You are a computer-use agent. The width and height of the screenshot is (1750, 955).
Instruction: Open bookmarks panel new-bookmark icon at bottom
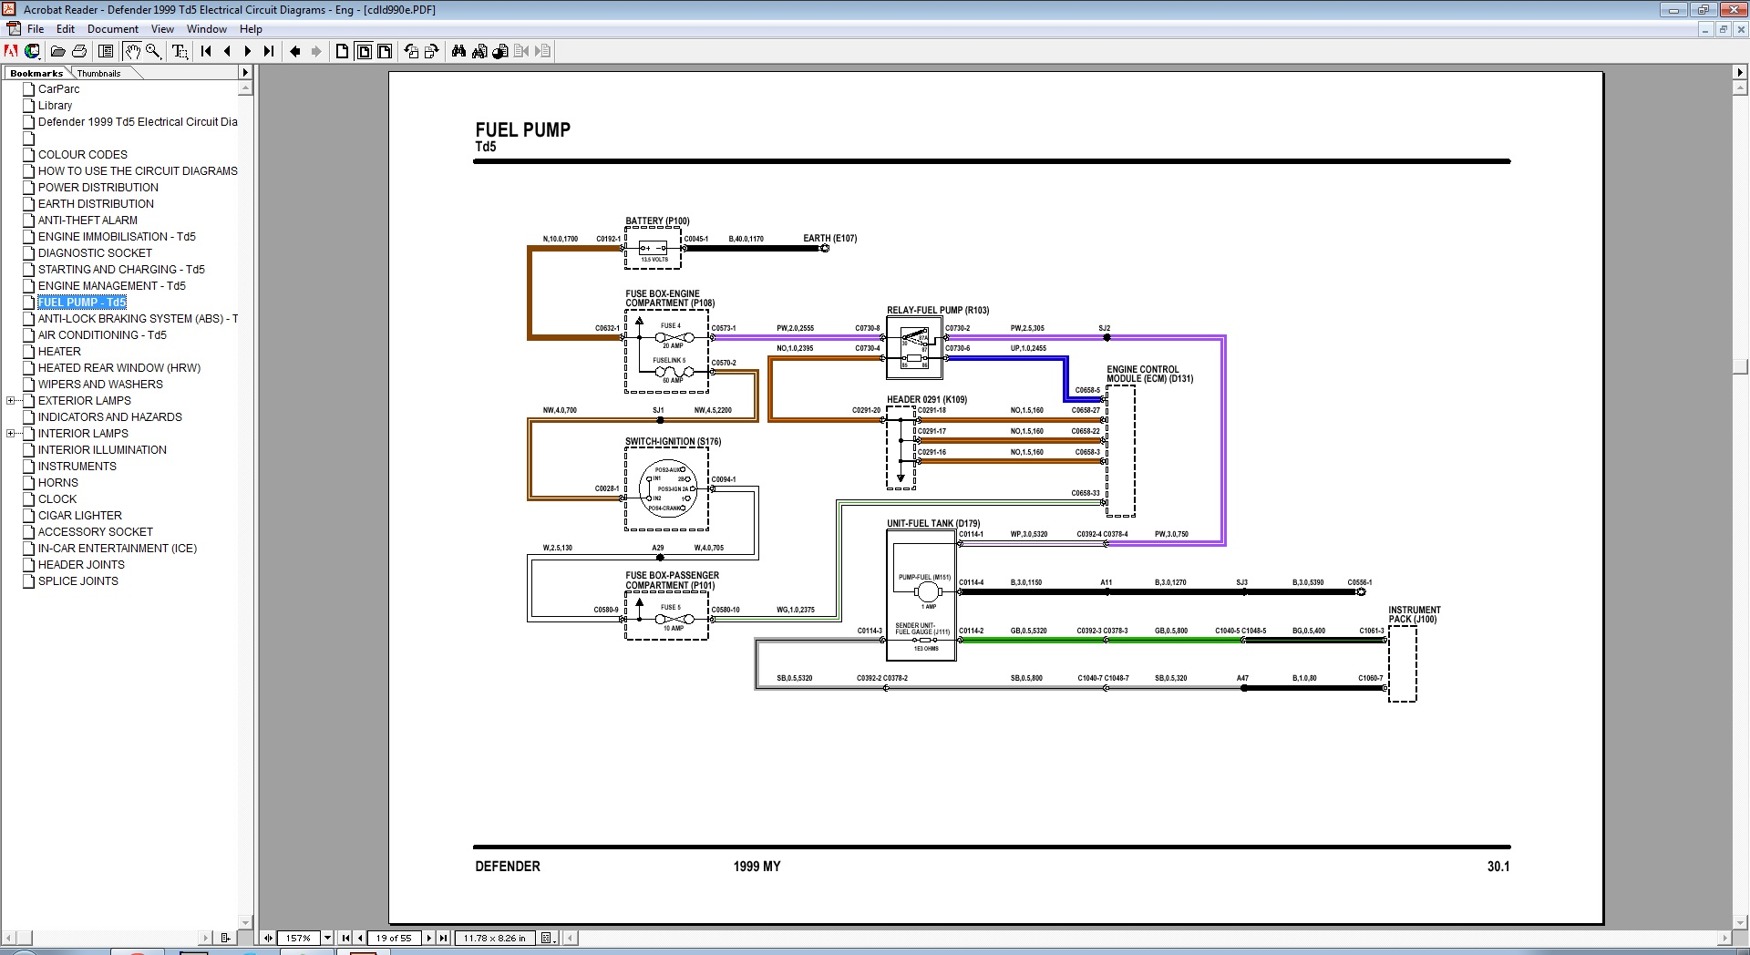click(x=226, y=938)
